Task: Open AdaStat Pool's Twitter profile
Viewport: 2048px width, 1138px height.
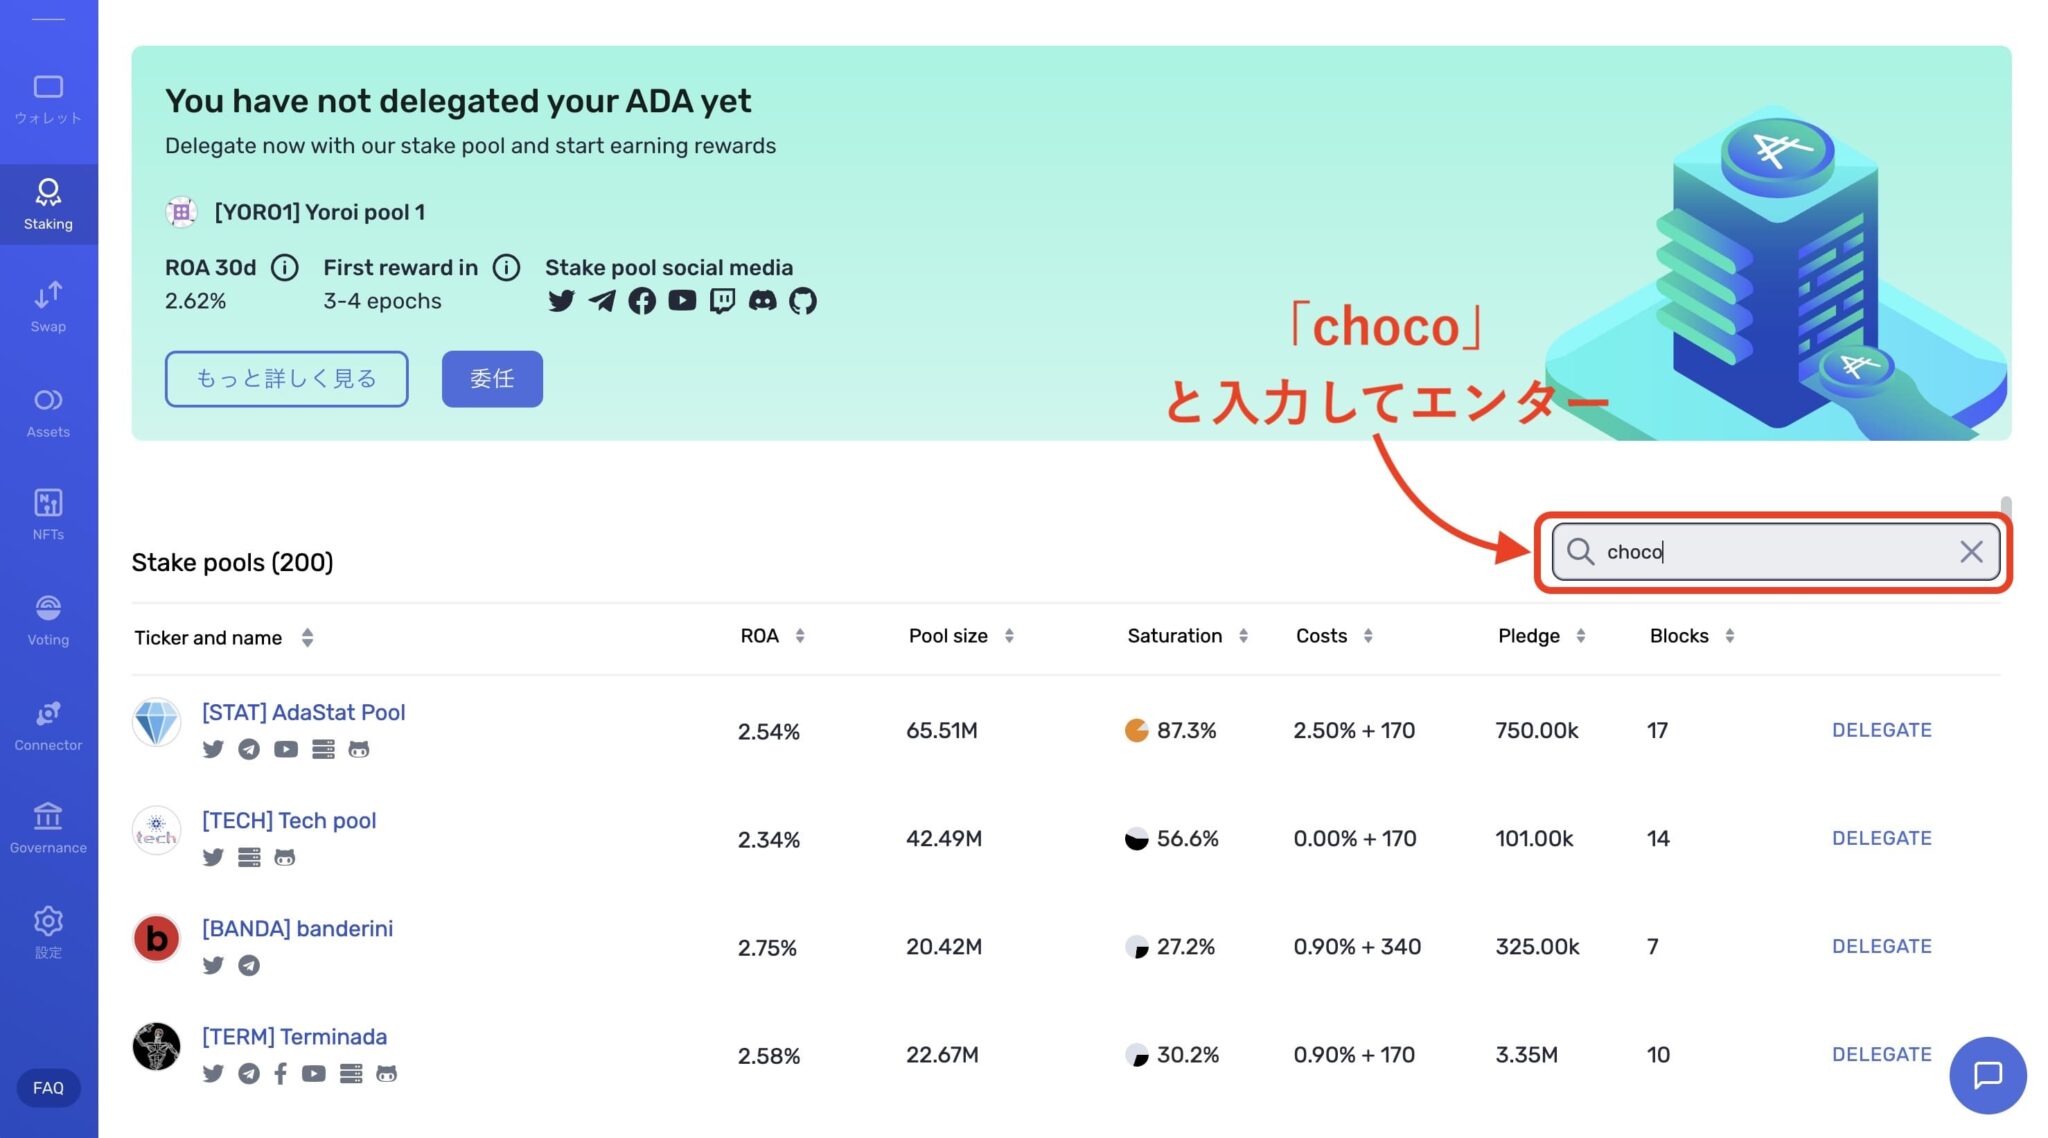Action: pos(213,749)
